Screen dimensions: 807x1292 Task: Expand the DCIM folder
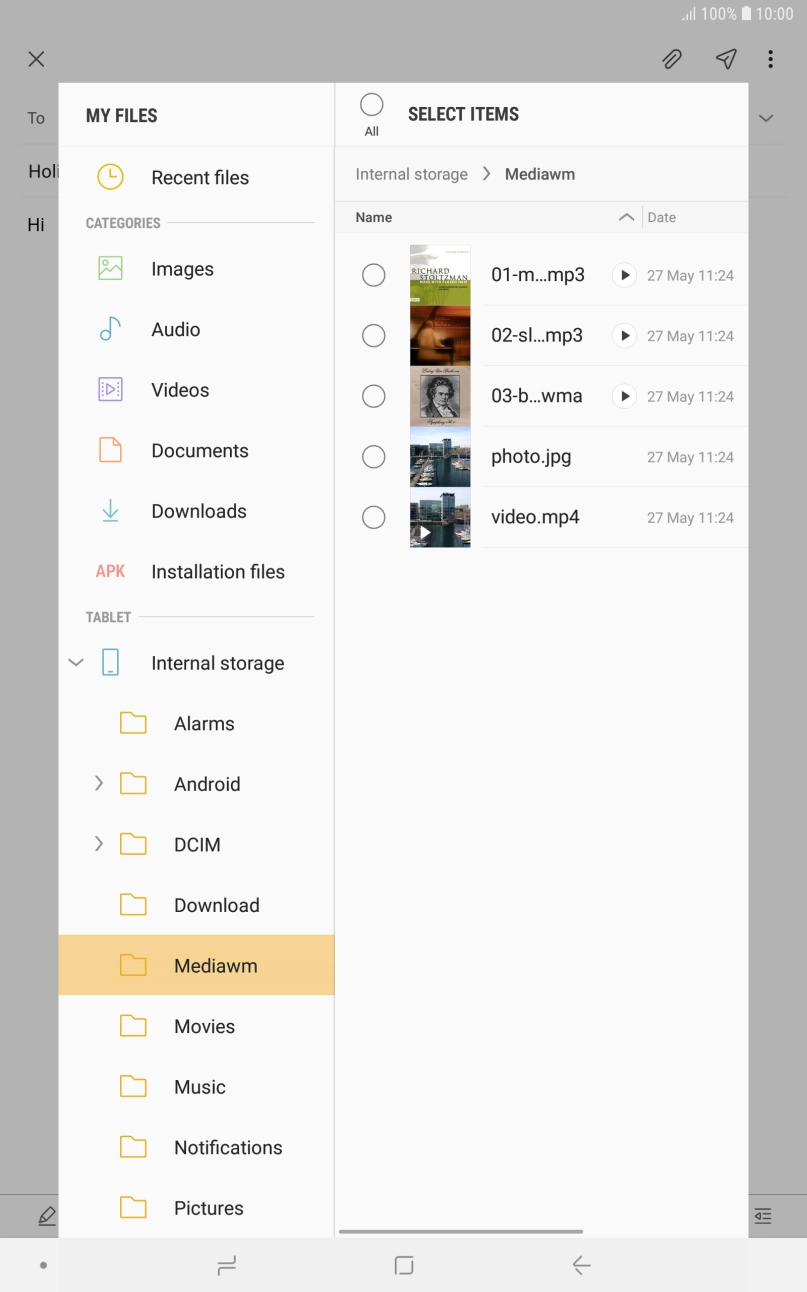98,844
